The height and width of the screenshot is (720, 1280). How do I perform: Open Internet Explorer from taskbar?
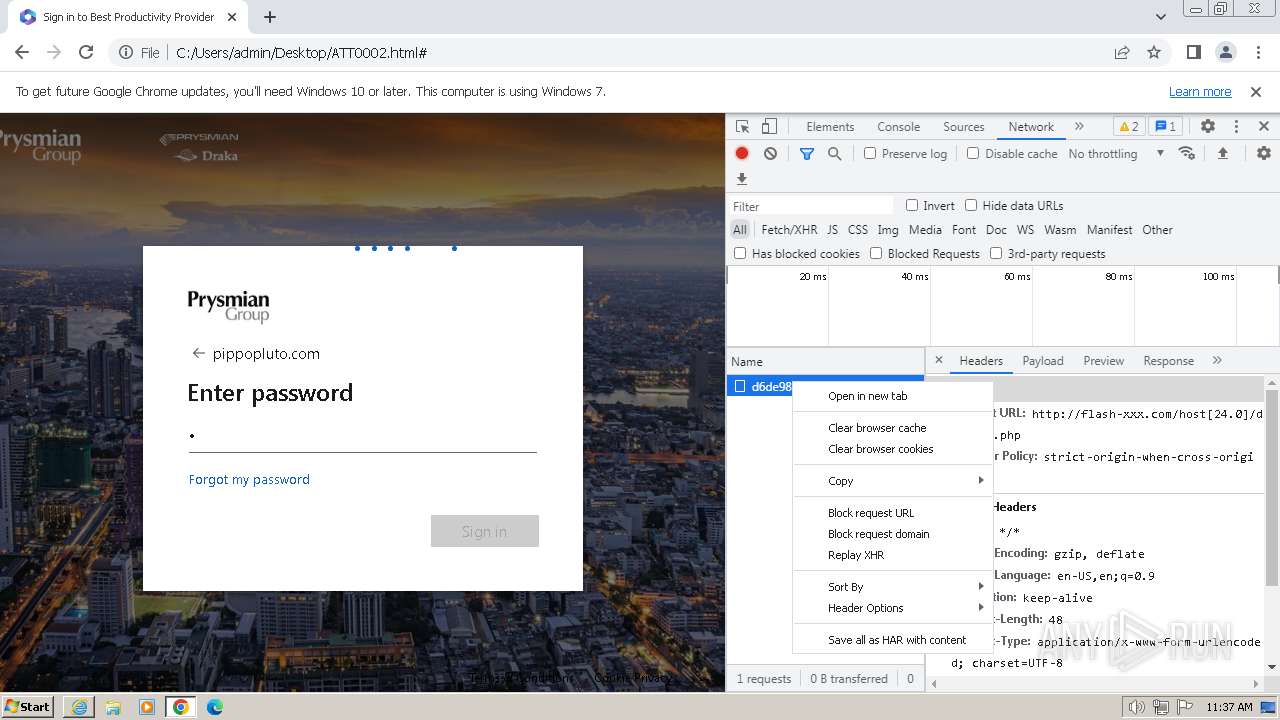click(78, 707)
